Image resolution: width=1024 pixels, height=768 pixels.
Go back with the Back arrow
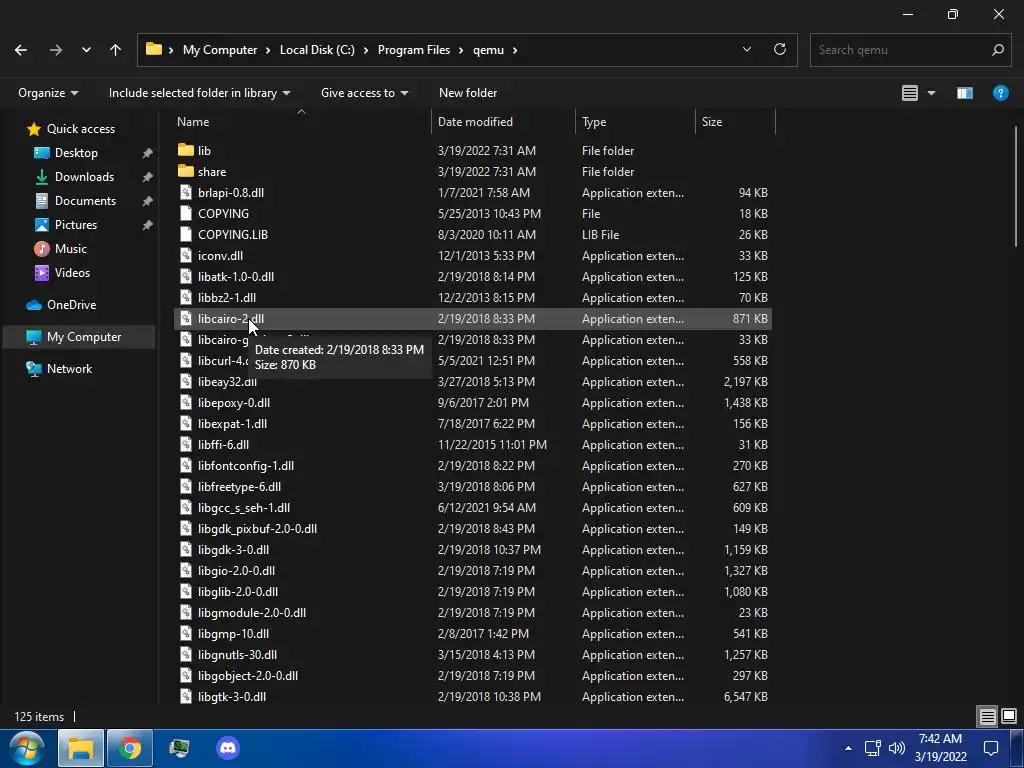coord(21,50)
